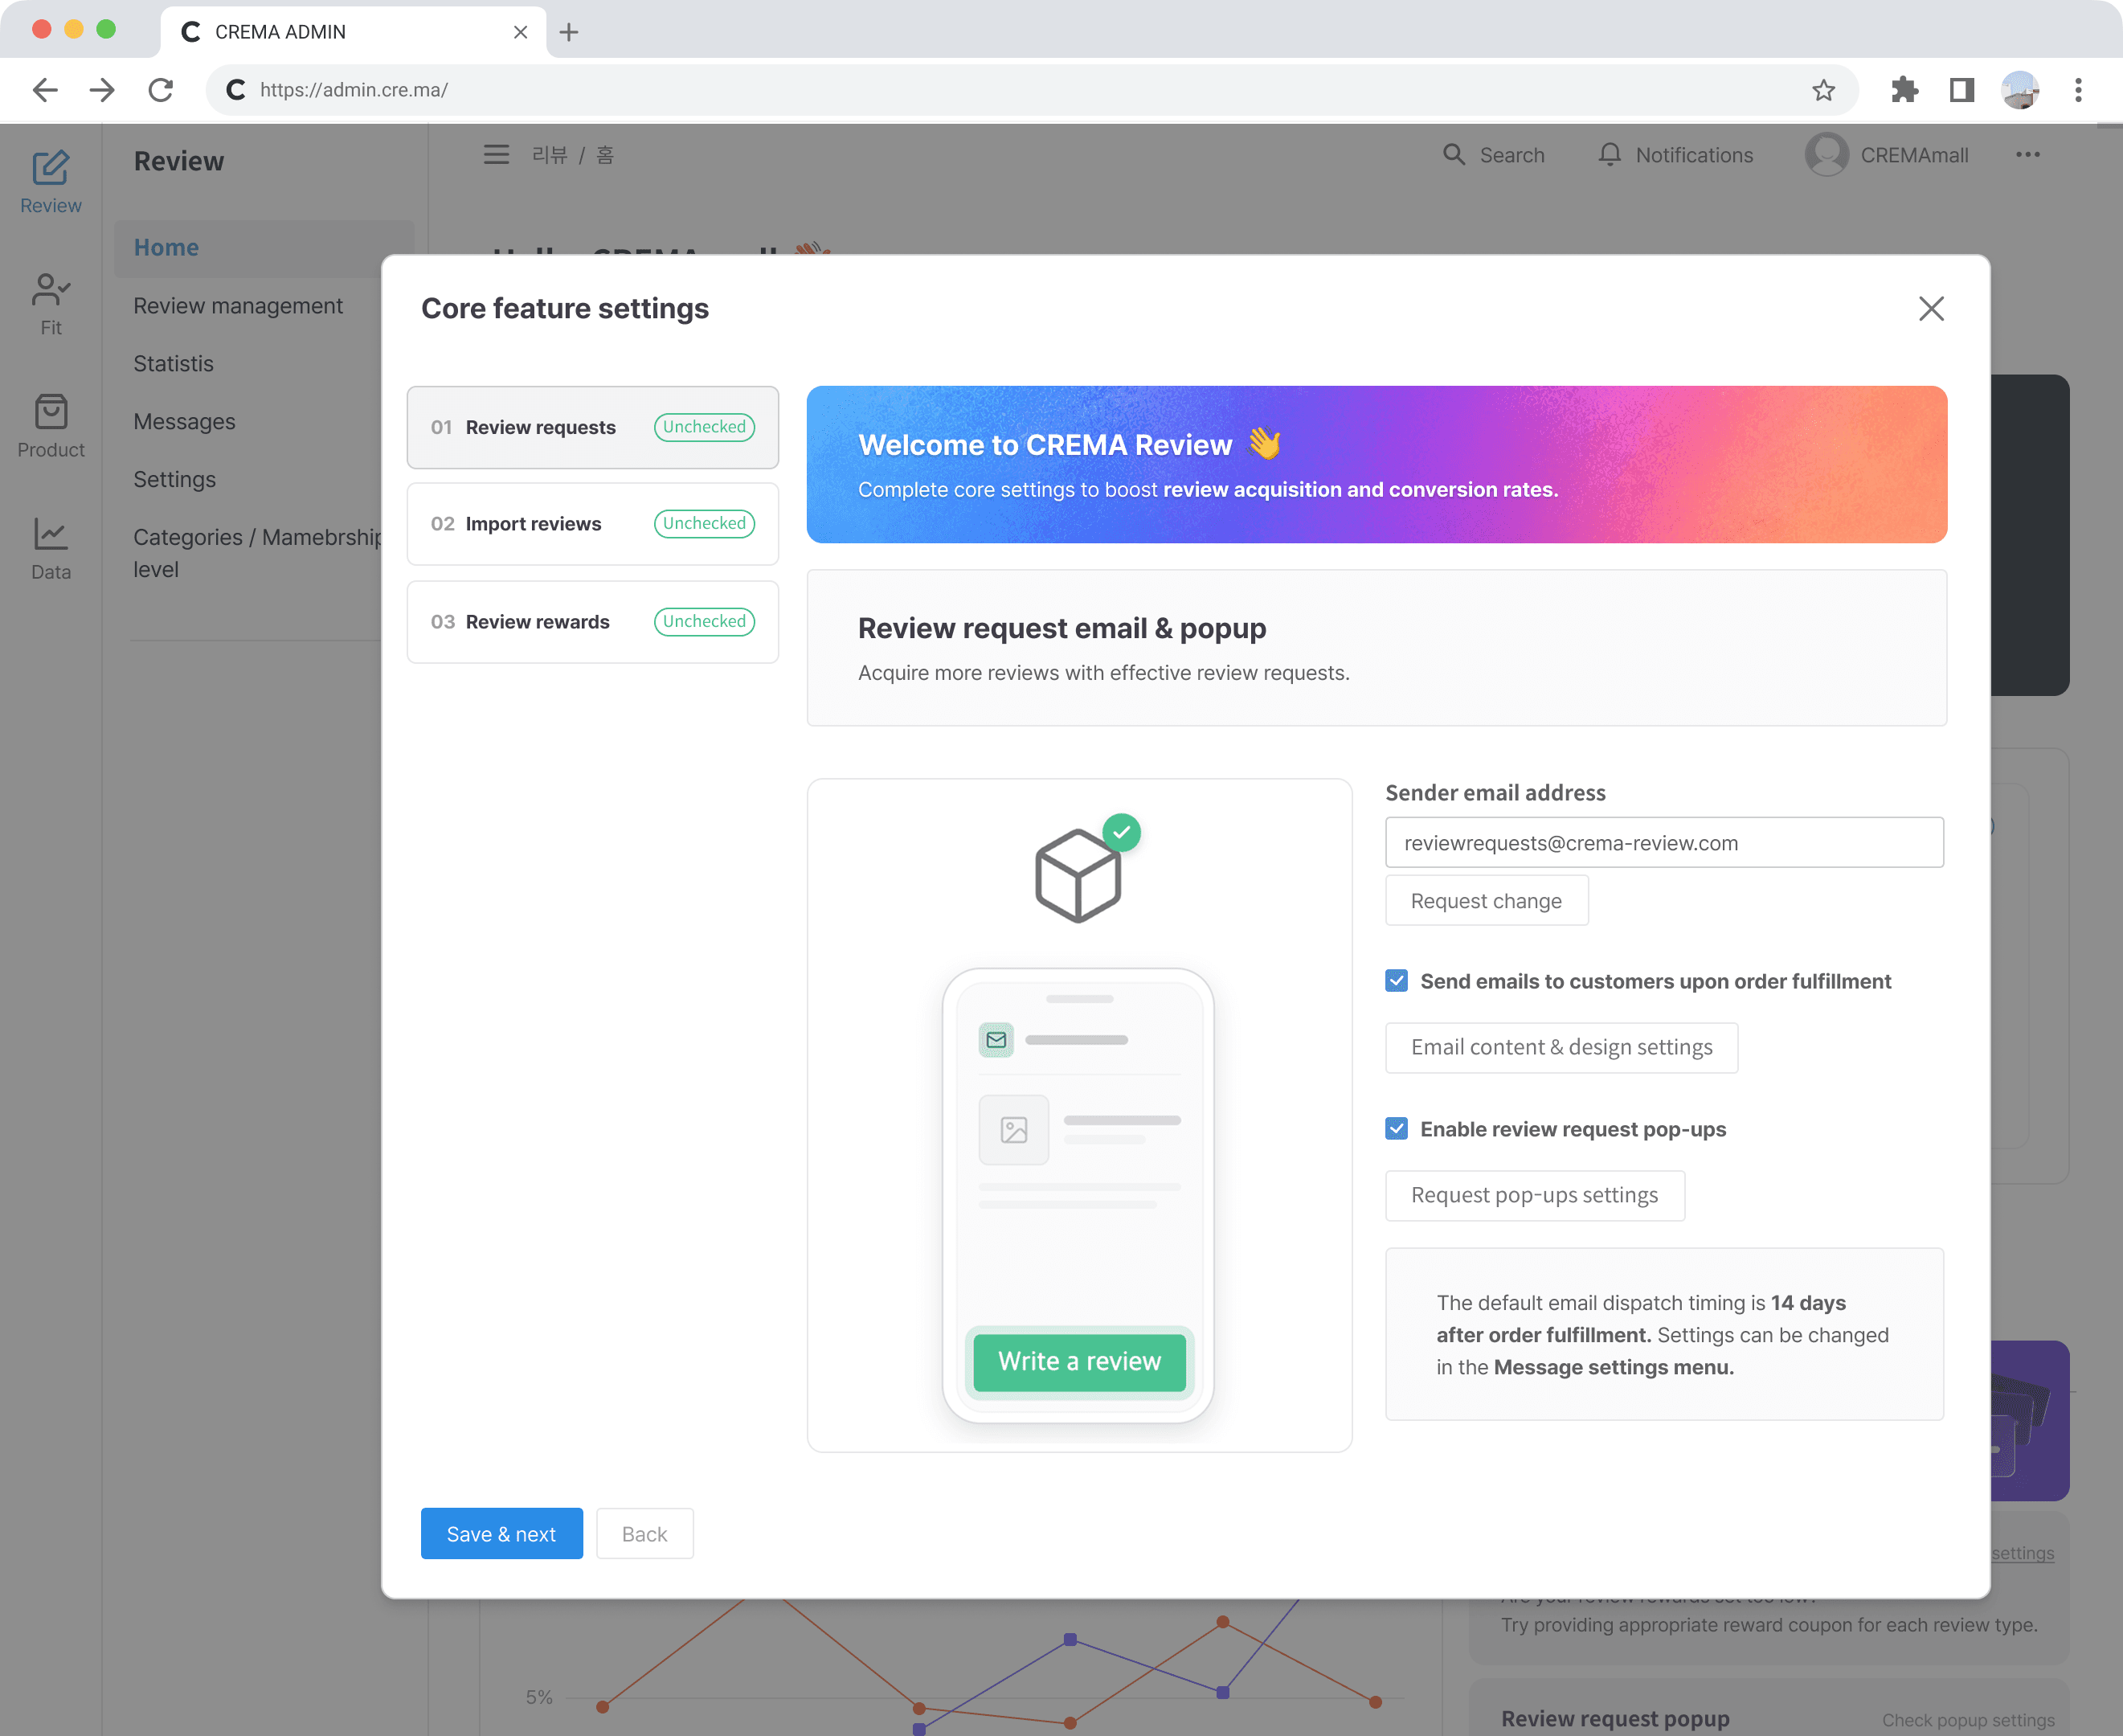The width and height of the screenshot is (2123, 1736).
Task: Open Email content & design settings
Action: pyautogui.click(x=1562, y=1048)
